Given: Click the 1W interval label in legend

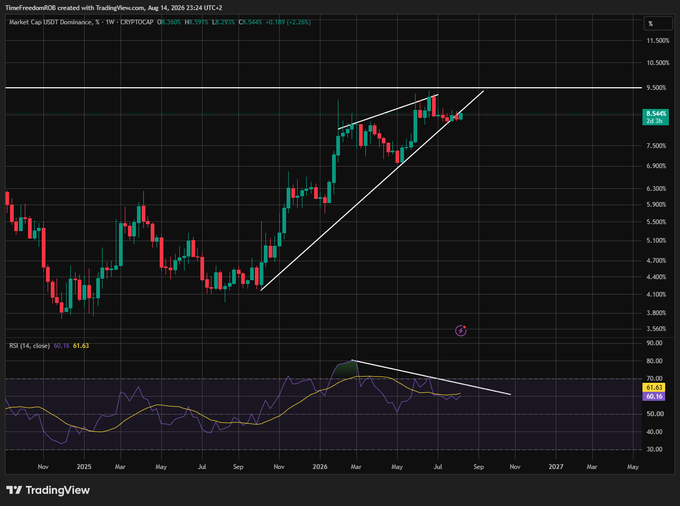Looking at the screenshot, I should (110, 22).
